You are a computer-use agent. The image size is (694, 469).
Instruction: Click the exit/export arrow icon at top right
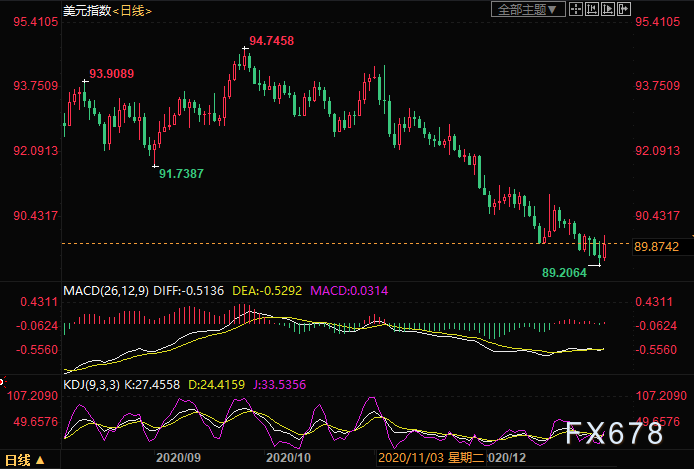626,10
